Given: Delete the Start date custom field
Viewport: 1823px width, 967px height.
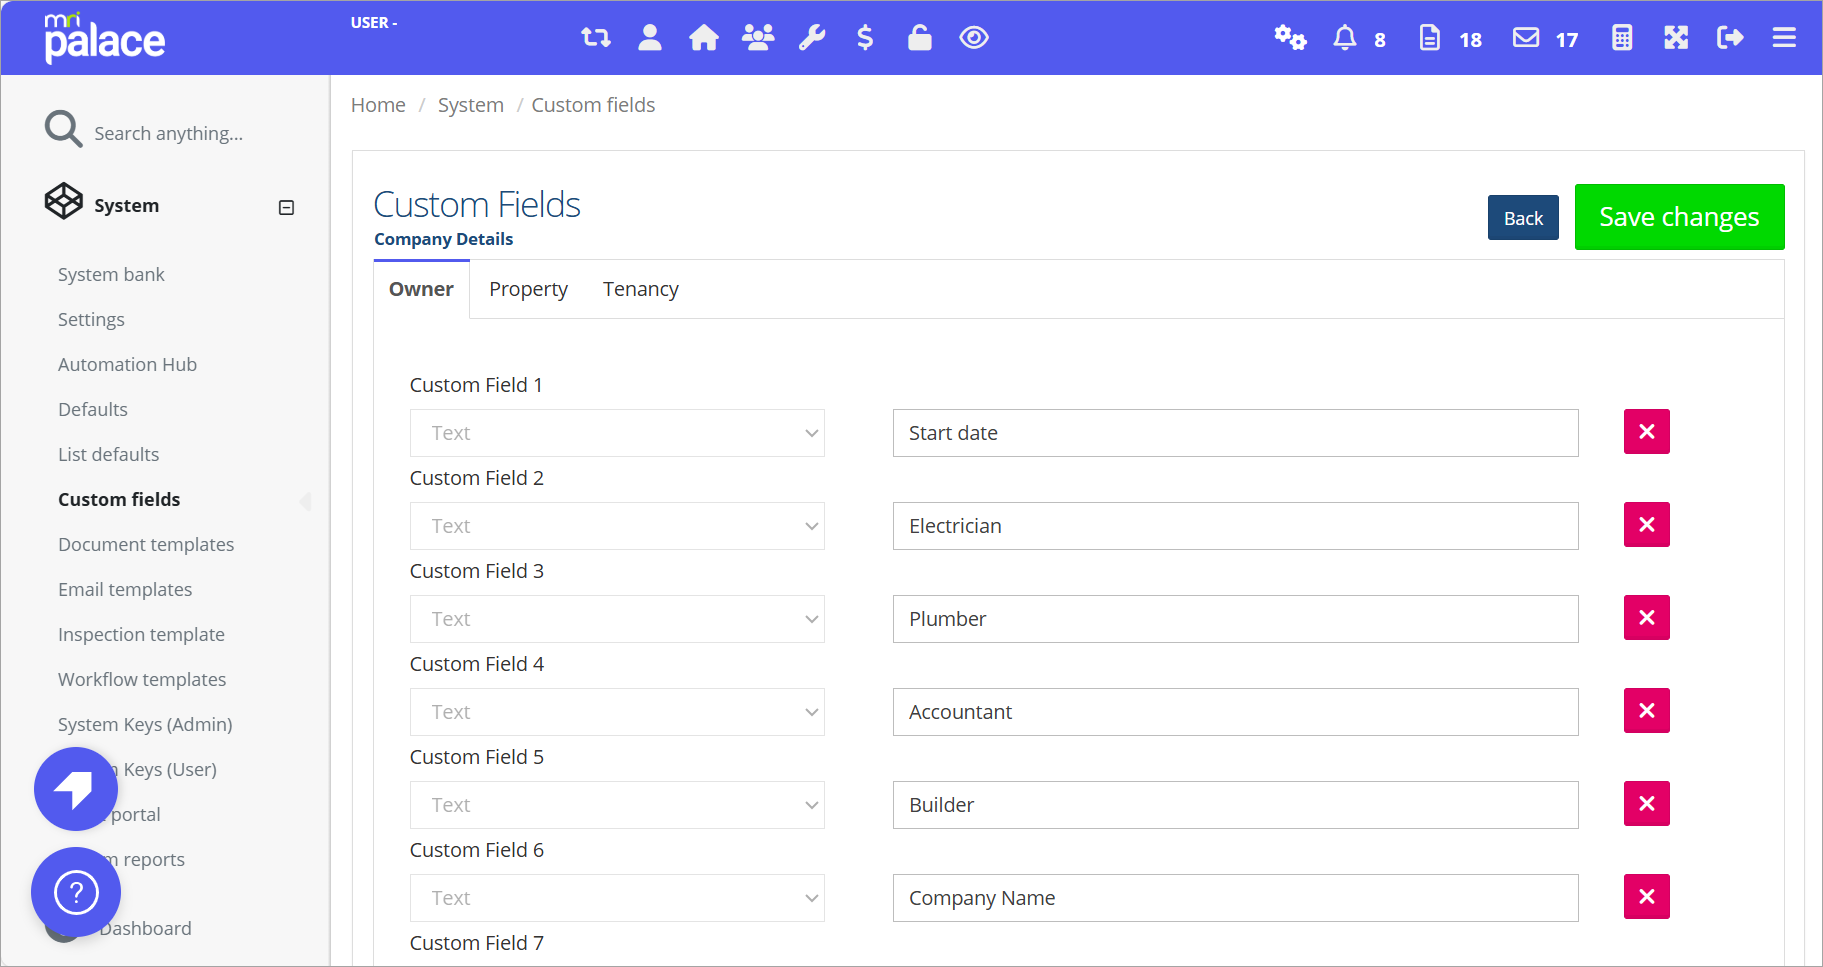Looking at the screenshot, I should click(x=1647, y=431).
